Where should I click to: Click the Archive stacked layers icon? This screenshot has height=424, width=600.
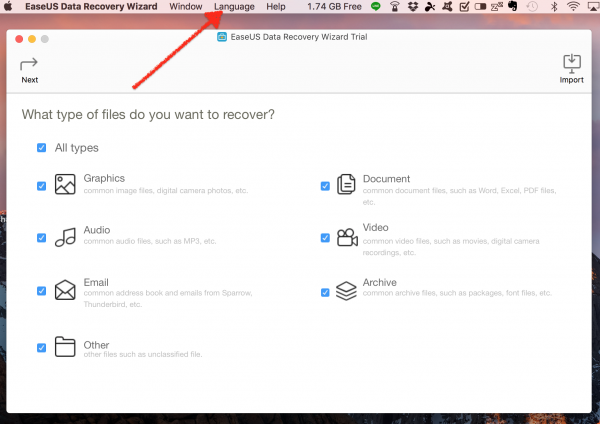(346, 291)
